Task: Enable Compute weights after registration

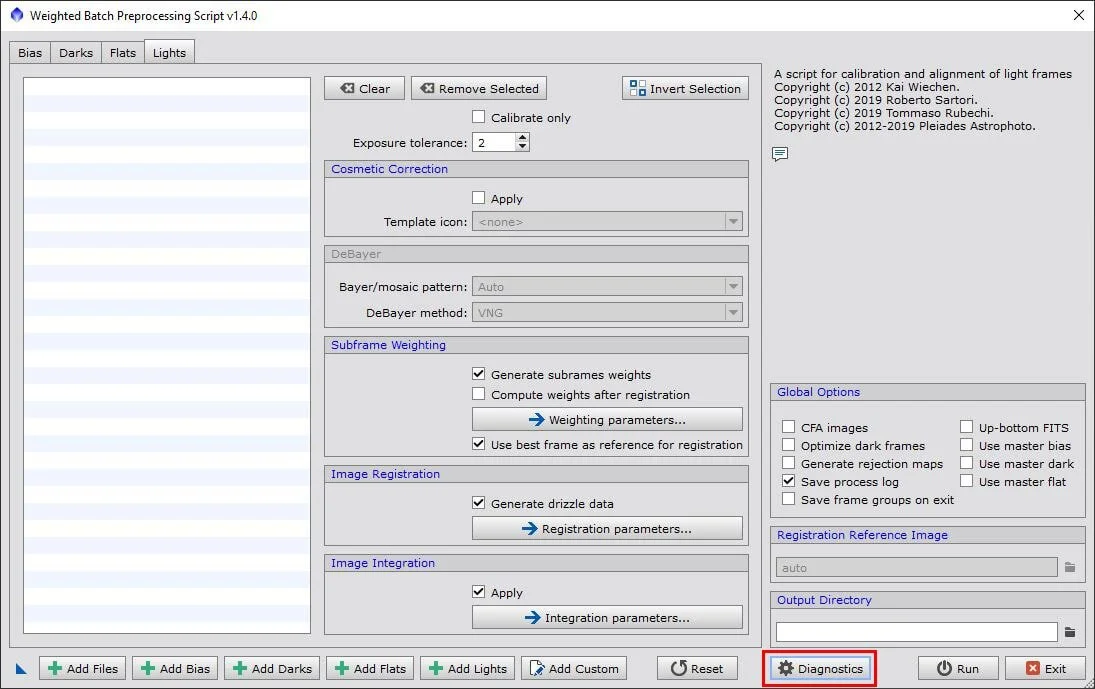Action: (x=478, y=394)
